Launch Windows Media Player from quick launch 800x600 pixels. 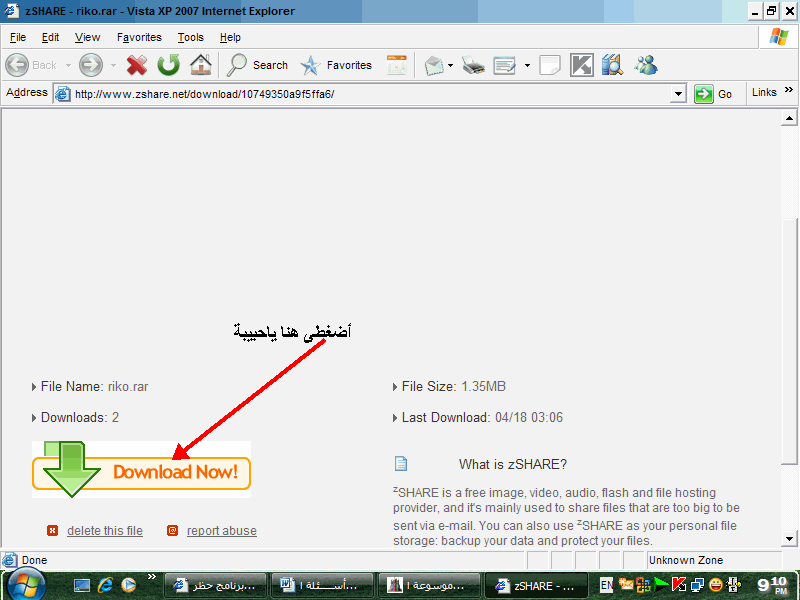[129, 585]
